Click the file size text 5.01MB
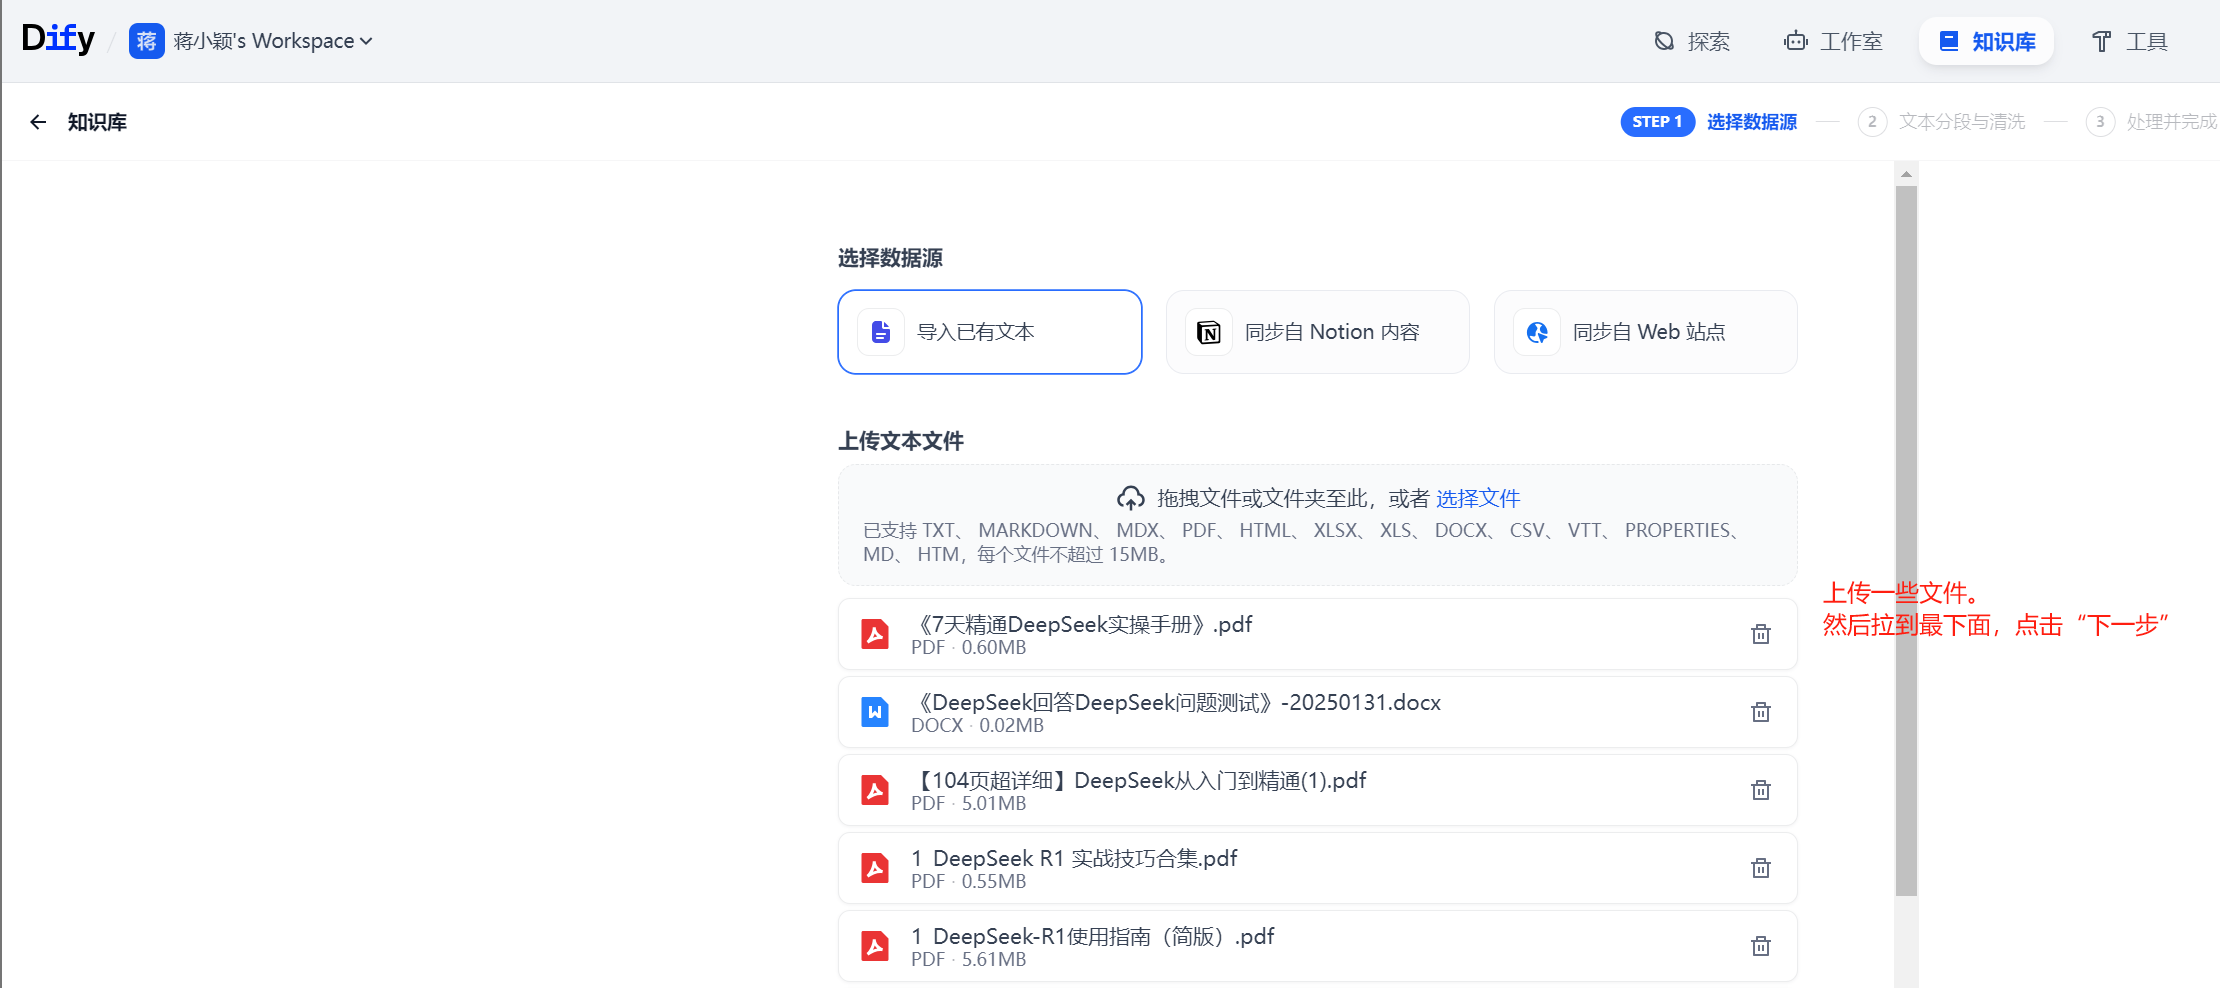The width and height of the screenshot is (2220, 988). 994,804
